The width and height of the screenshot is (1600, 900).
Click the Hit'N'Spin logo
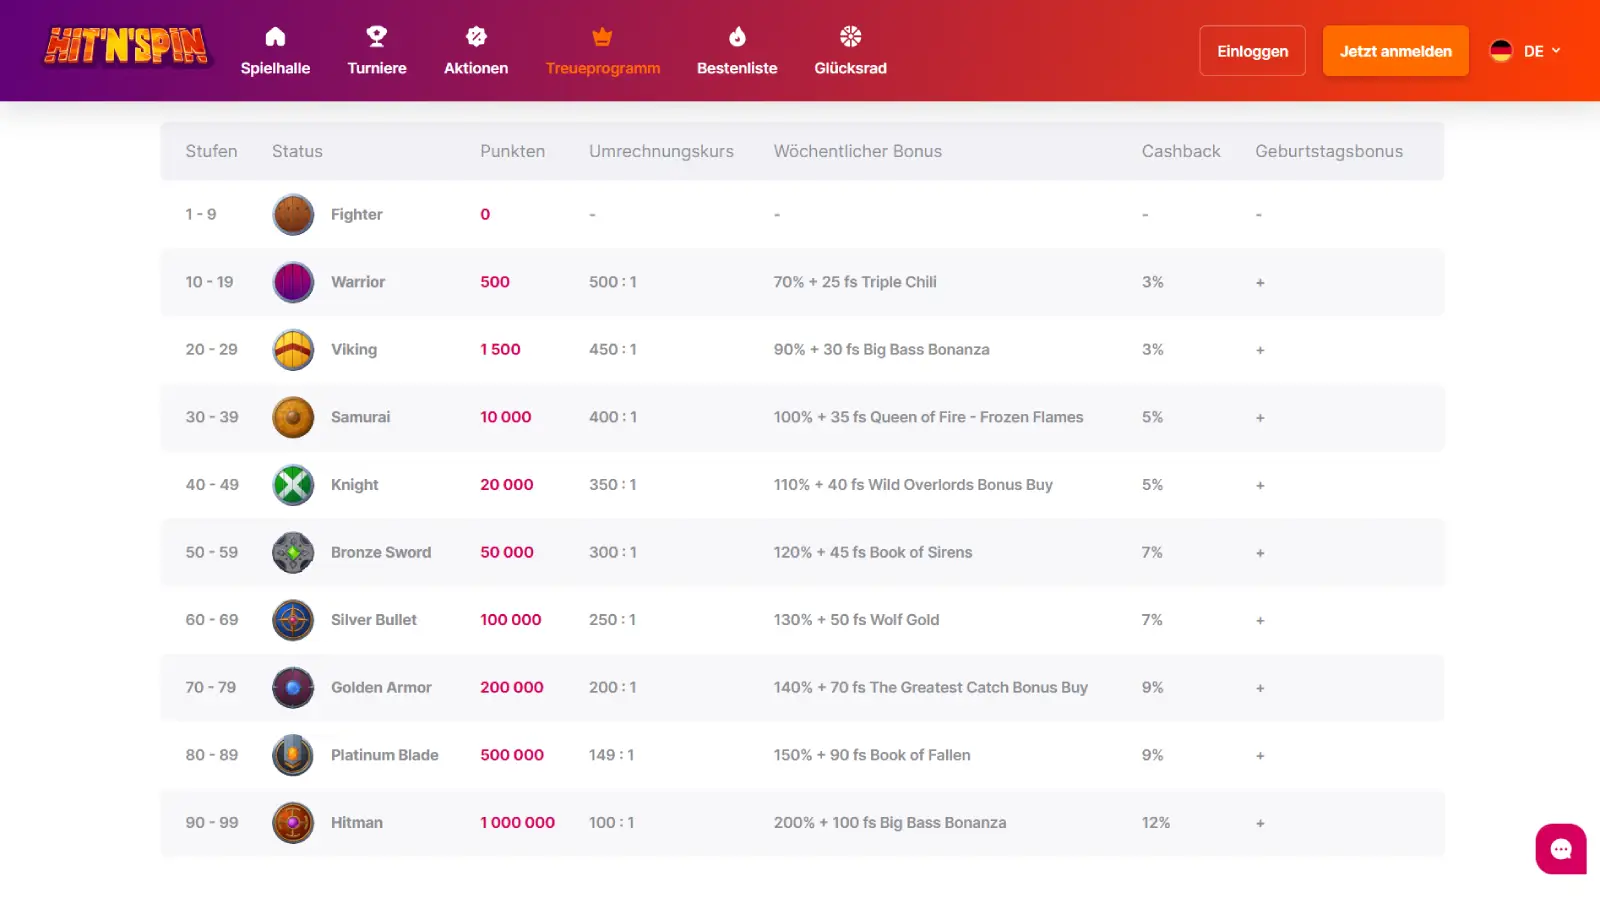pos(127,46)
